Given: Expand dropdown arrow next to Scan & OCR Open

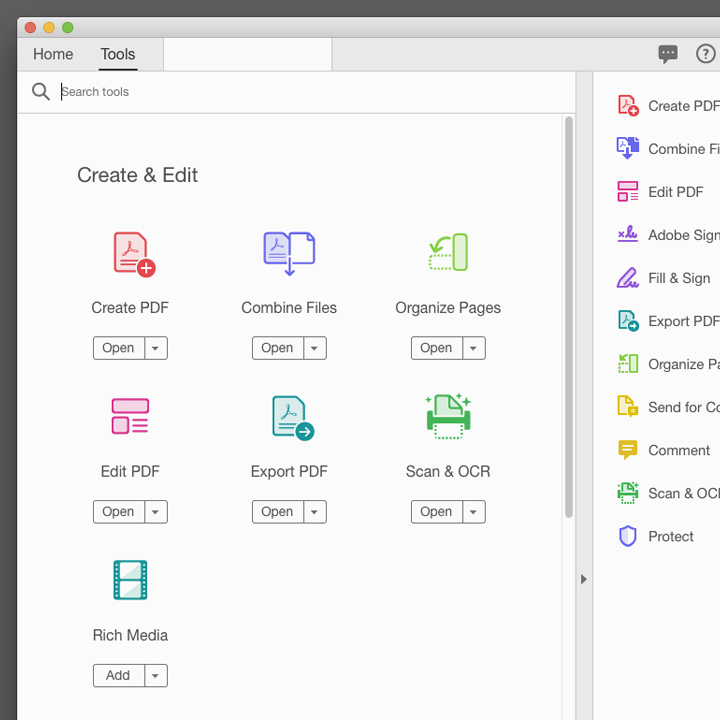Looking at the screenshot, I should click(473, 512).
